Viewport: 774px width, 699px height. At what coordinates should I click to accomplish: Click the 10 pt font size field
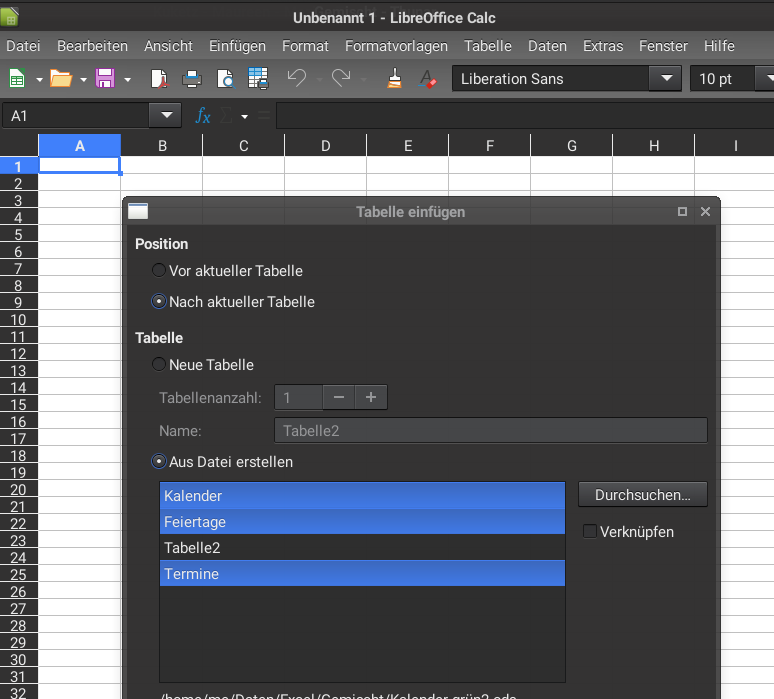coord(722,78)
